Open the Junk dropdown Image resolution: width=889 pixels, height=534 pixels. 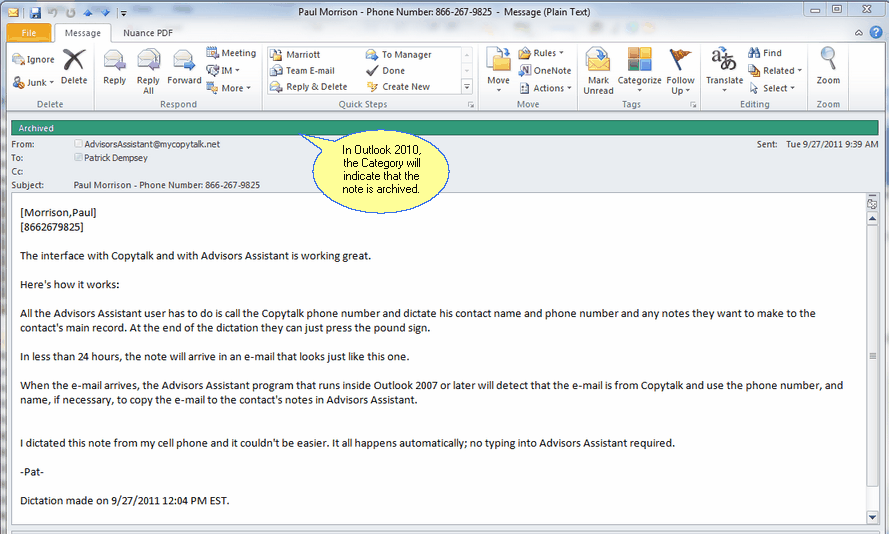pos(33,83)
